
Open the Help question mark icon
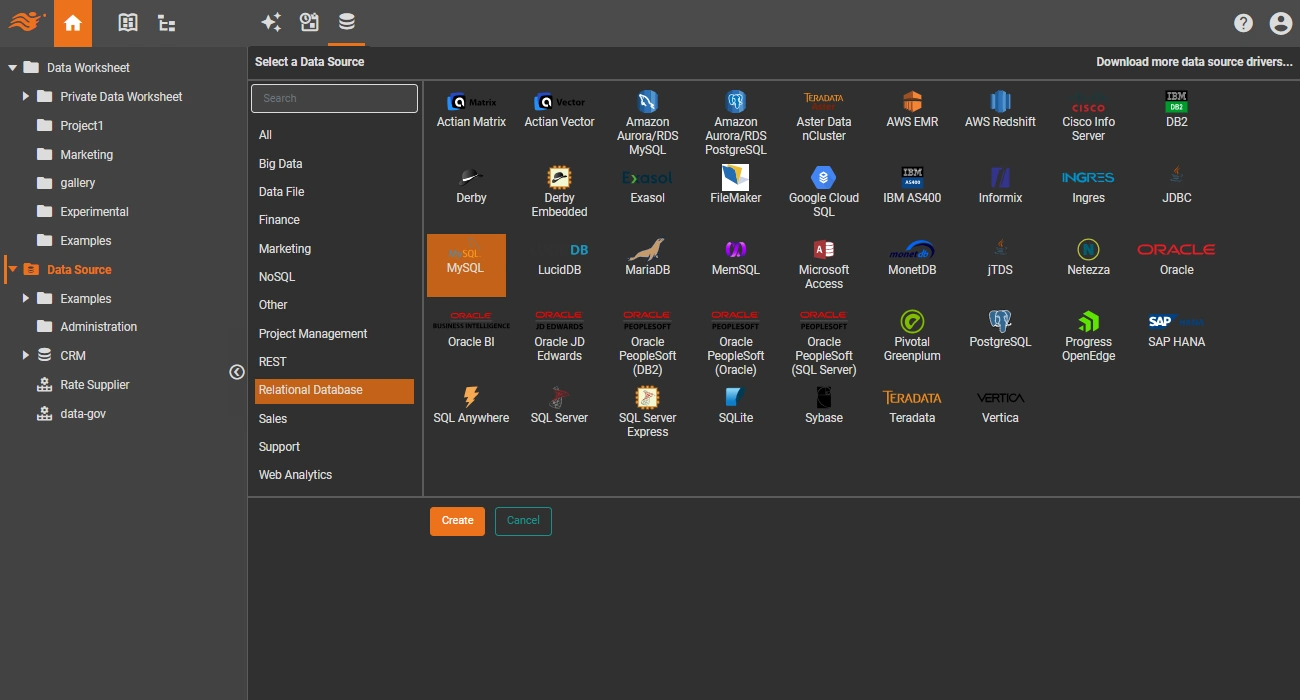(x=1243, y=23)
